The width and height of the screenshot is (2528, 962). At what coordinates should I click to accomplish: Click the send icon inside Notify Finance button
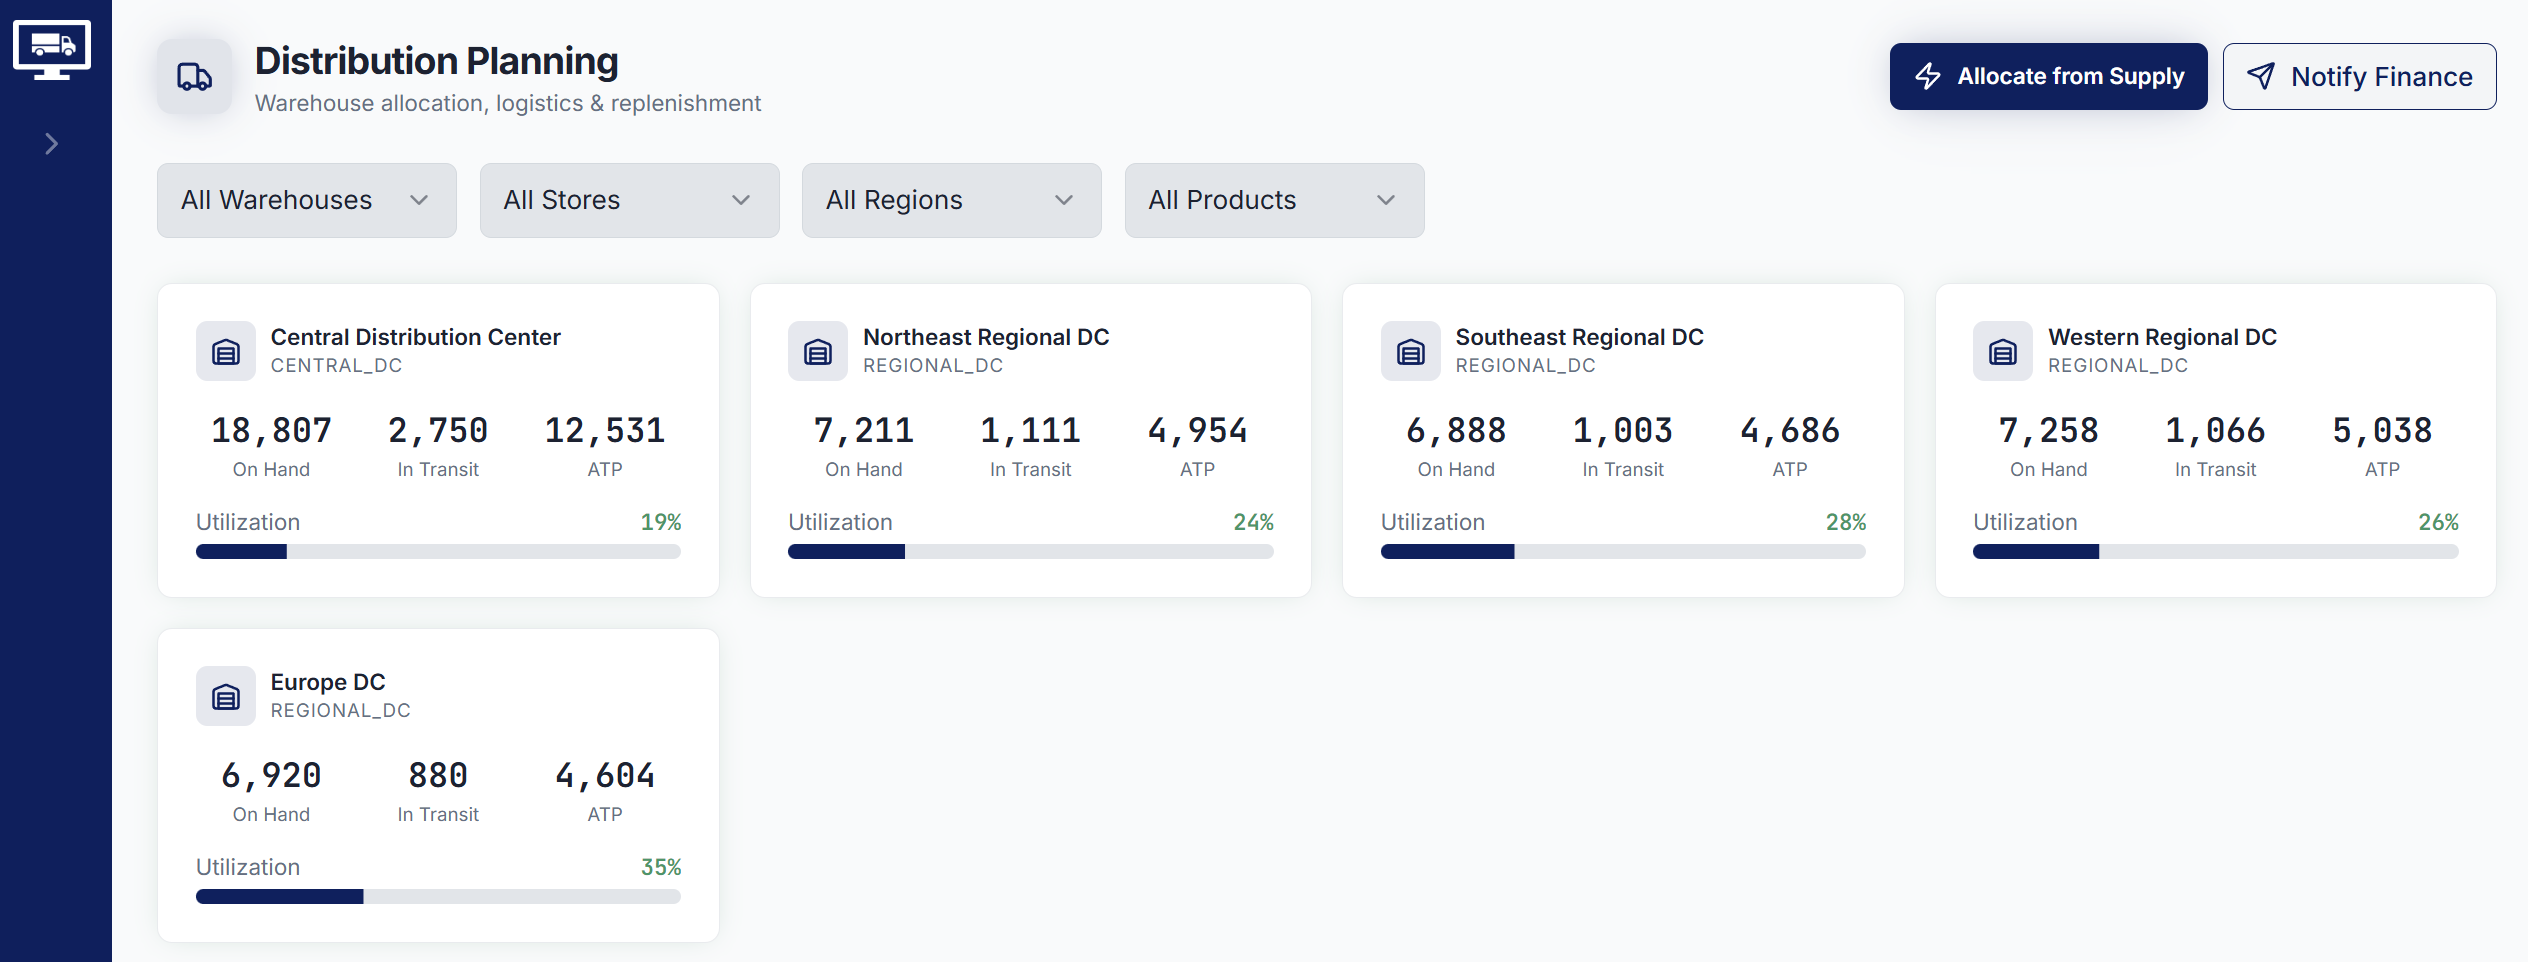(x=2259, y=76)
